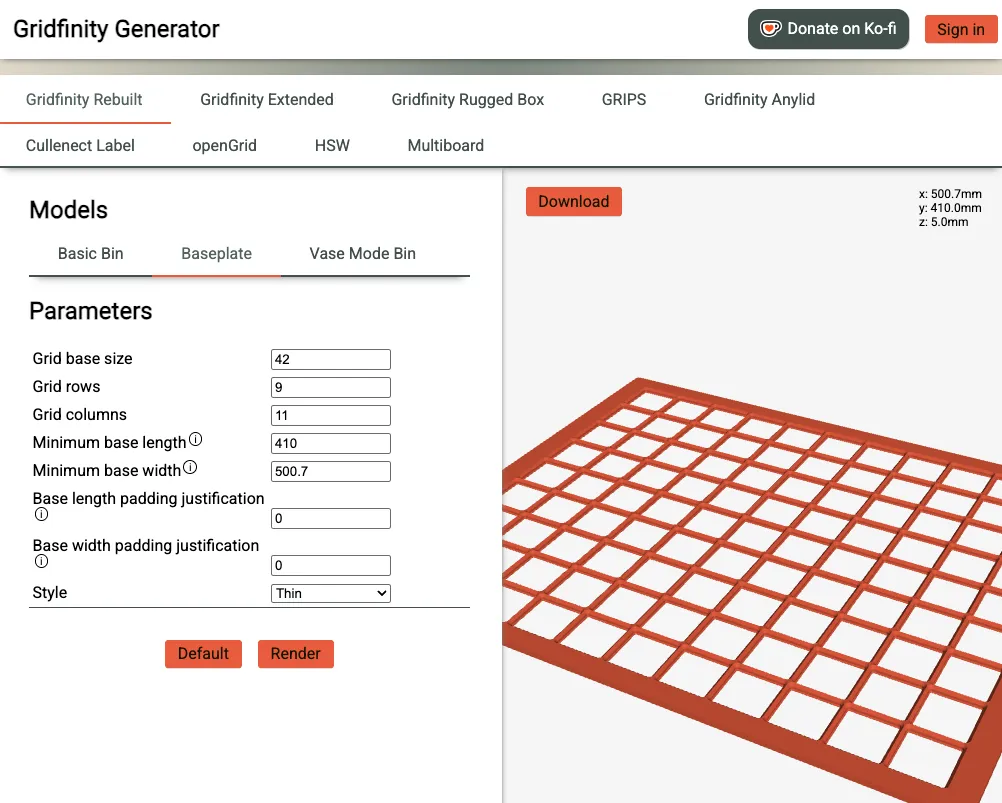Change Style from Thin option
This screenshot has width=1002, height=803.
tap(330, 593)
